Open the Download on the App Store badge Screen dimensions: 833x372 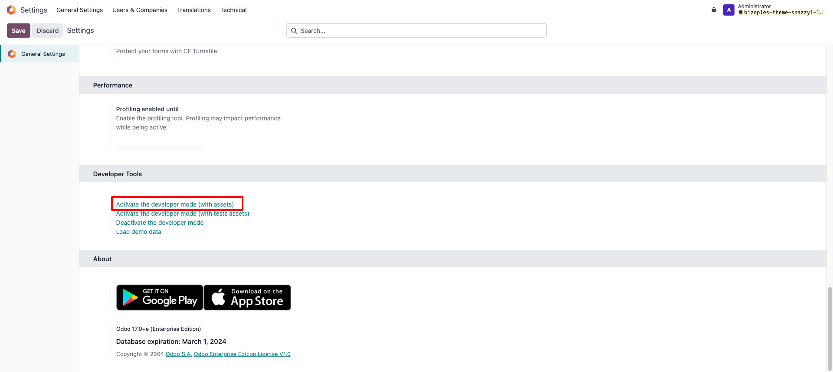(248, 298)
